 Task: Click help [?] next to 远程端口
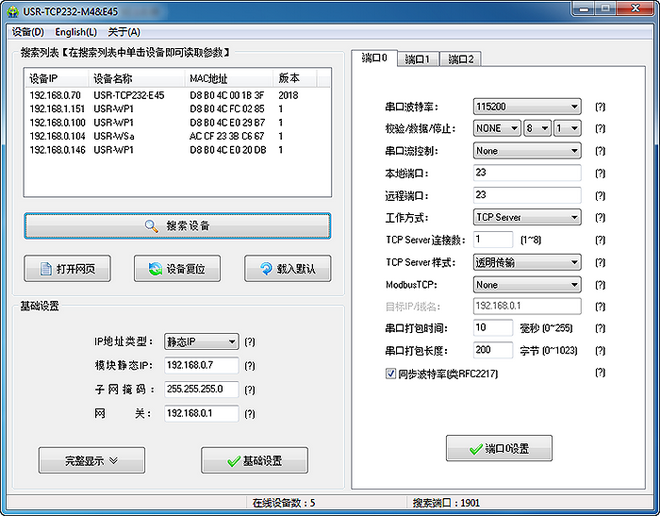click(x=600, y=195)
